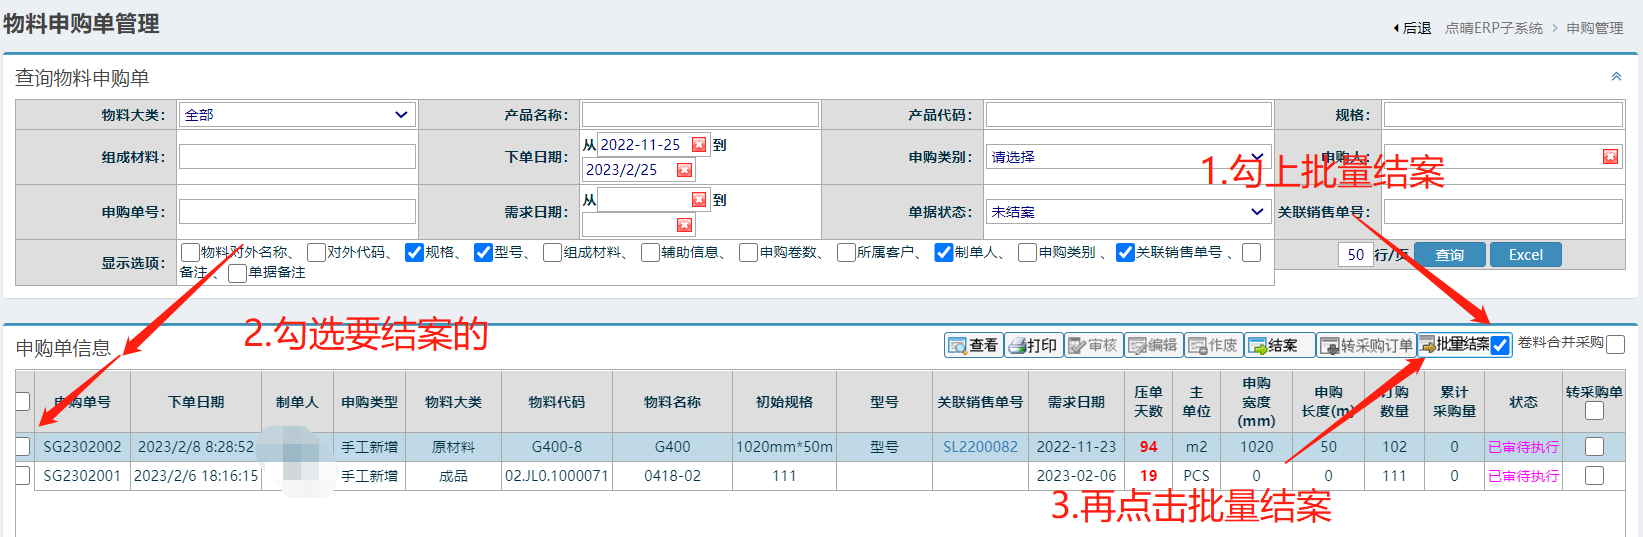Uncheck 关联销售单号 display option
The image size is (1643, 537).
[1125, 252]
